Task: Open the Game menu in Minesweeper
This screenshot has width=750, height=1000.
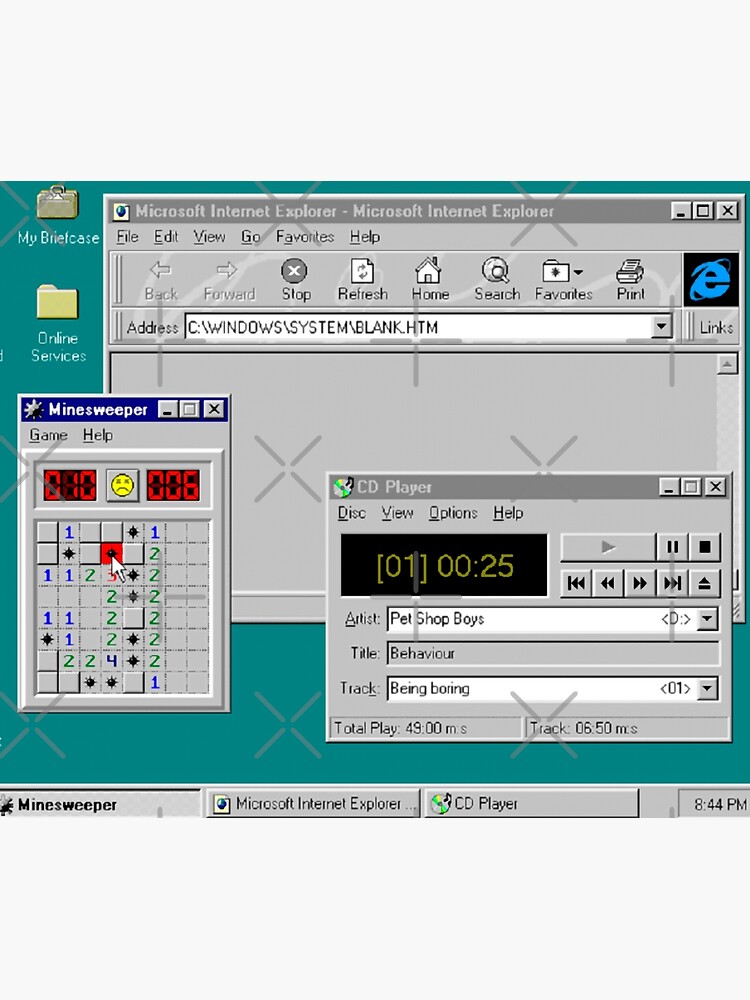Action: pyautogui.click(x=48, y=435)
